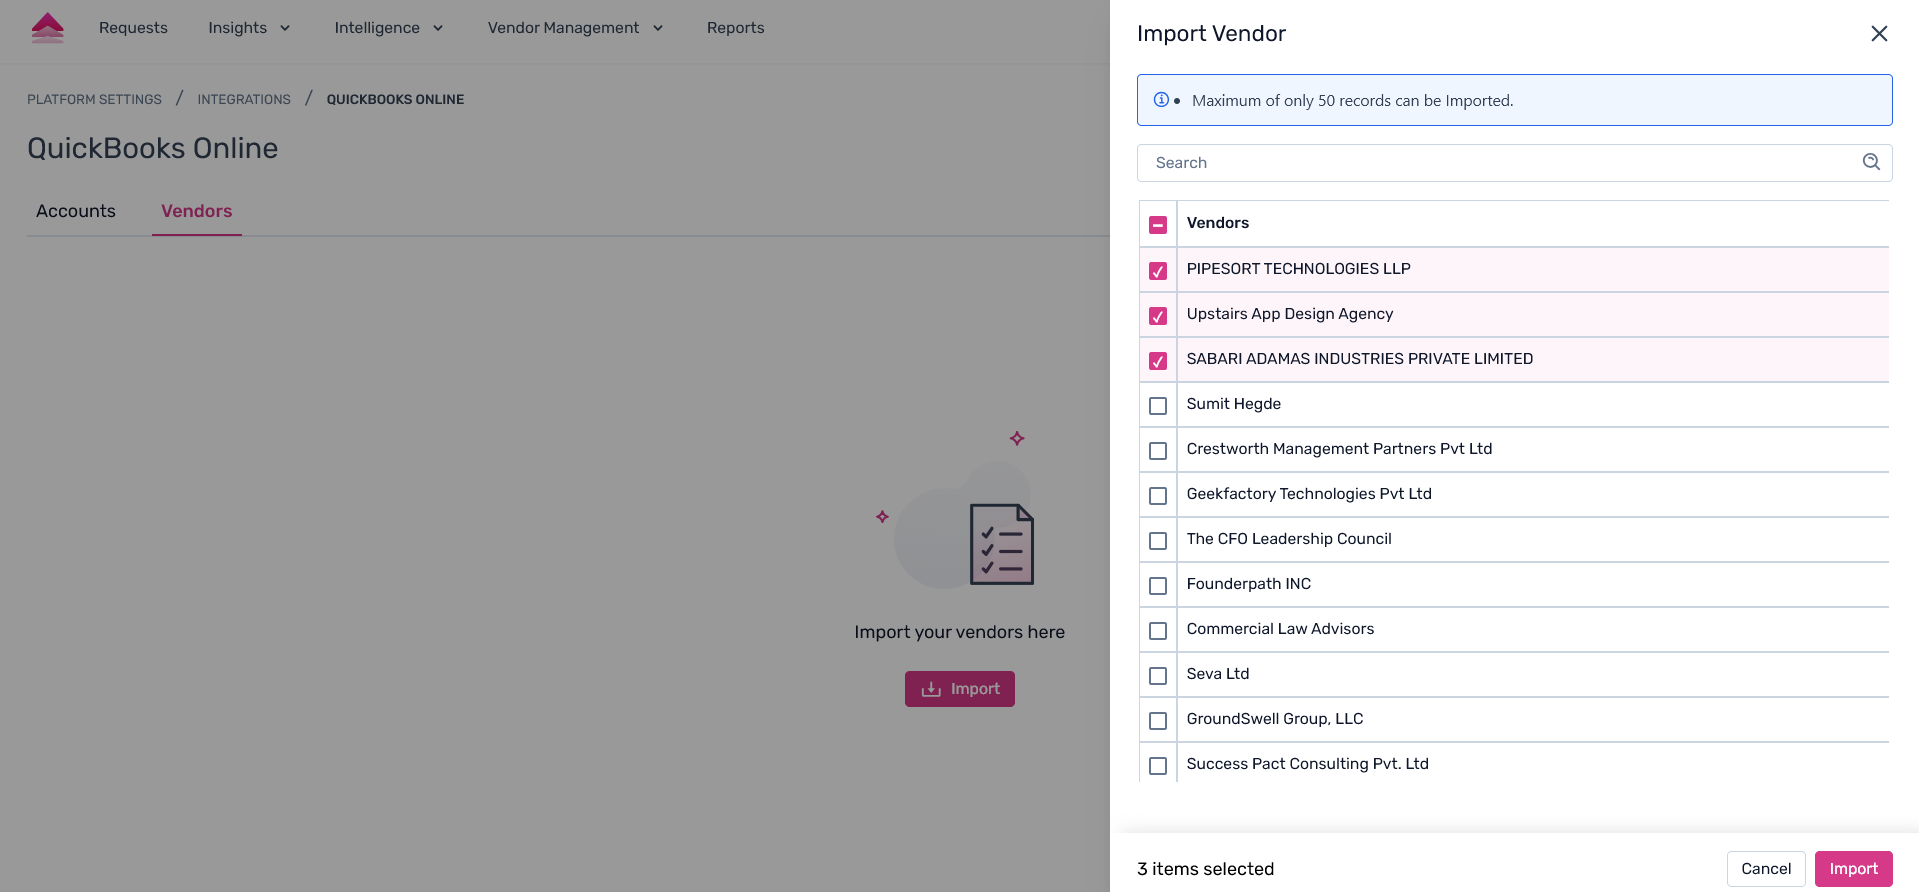Confirm with the pink Import button in the panel footer
This screenshot has width=1919, height=892.
1853,869
